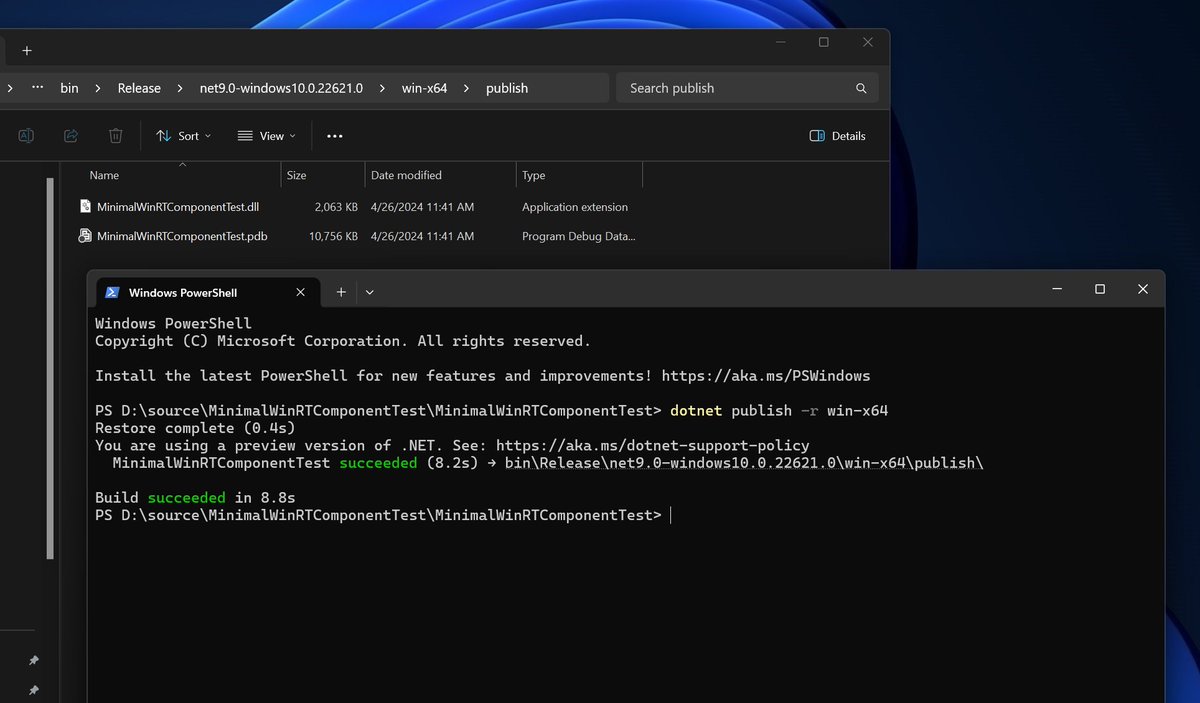Close the Windows PowerShell tab
Viewport: 1200px width, 703px height.
[301, 292]
